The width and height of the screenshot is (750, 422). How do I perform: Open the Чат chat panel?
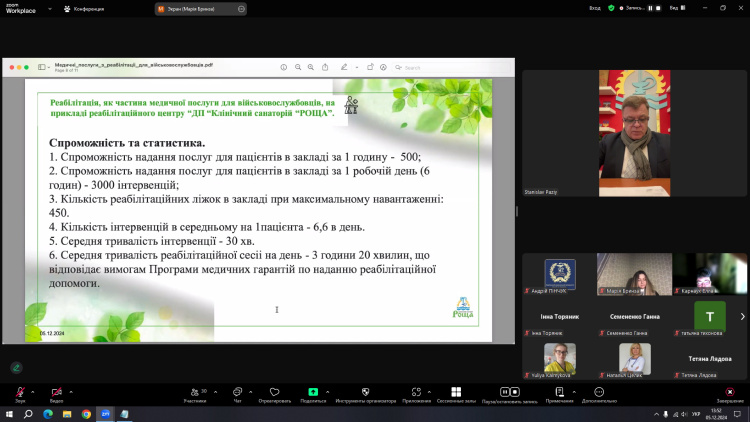(237, 394)
